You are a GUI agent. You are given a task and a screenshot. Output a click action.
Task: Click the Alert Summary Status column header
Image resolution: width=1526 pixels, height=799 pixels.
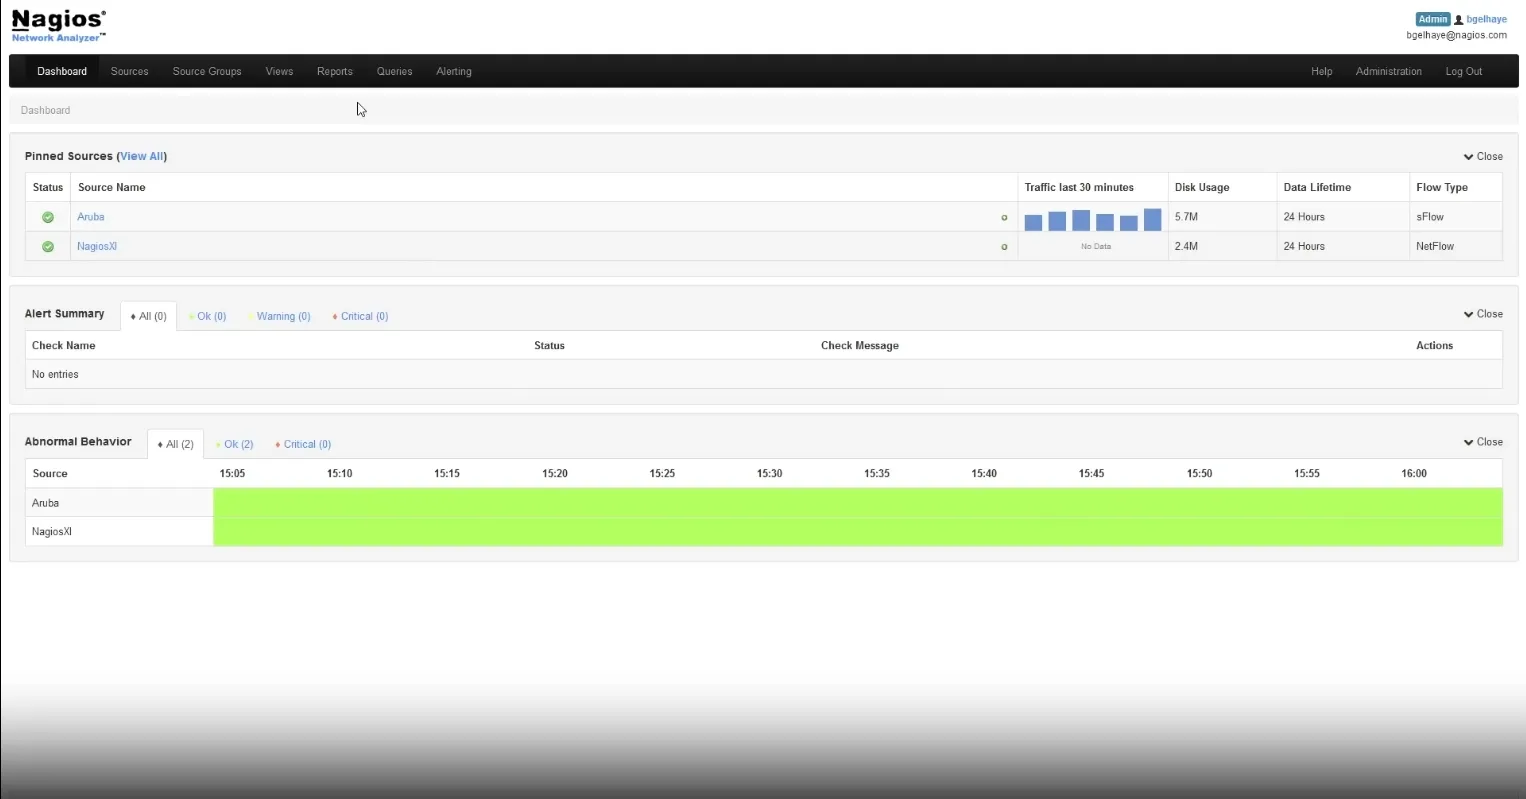549,345
